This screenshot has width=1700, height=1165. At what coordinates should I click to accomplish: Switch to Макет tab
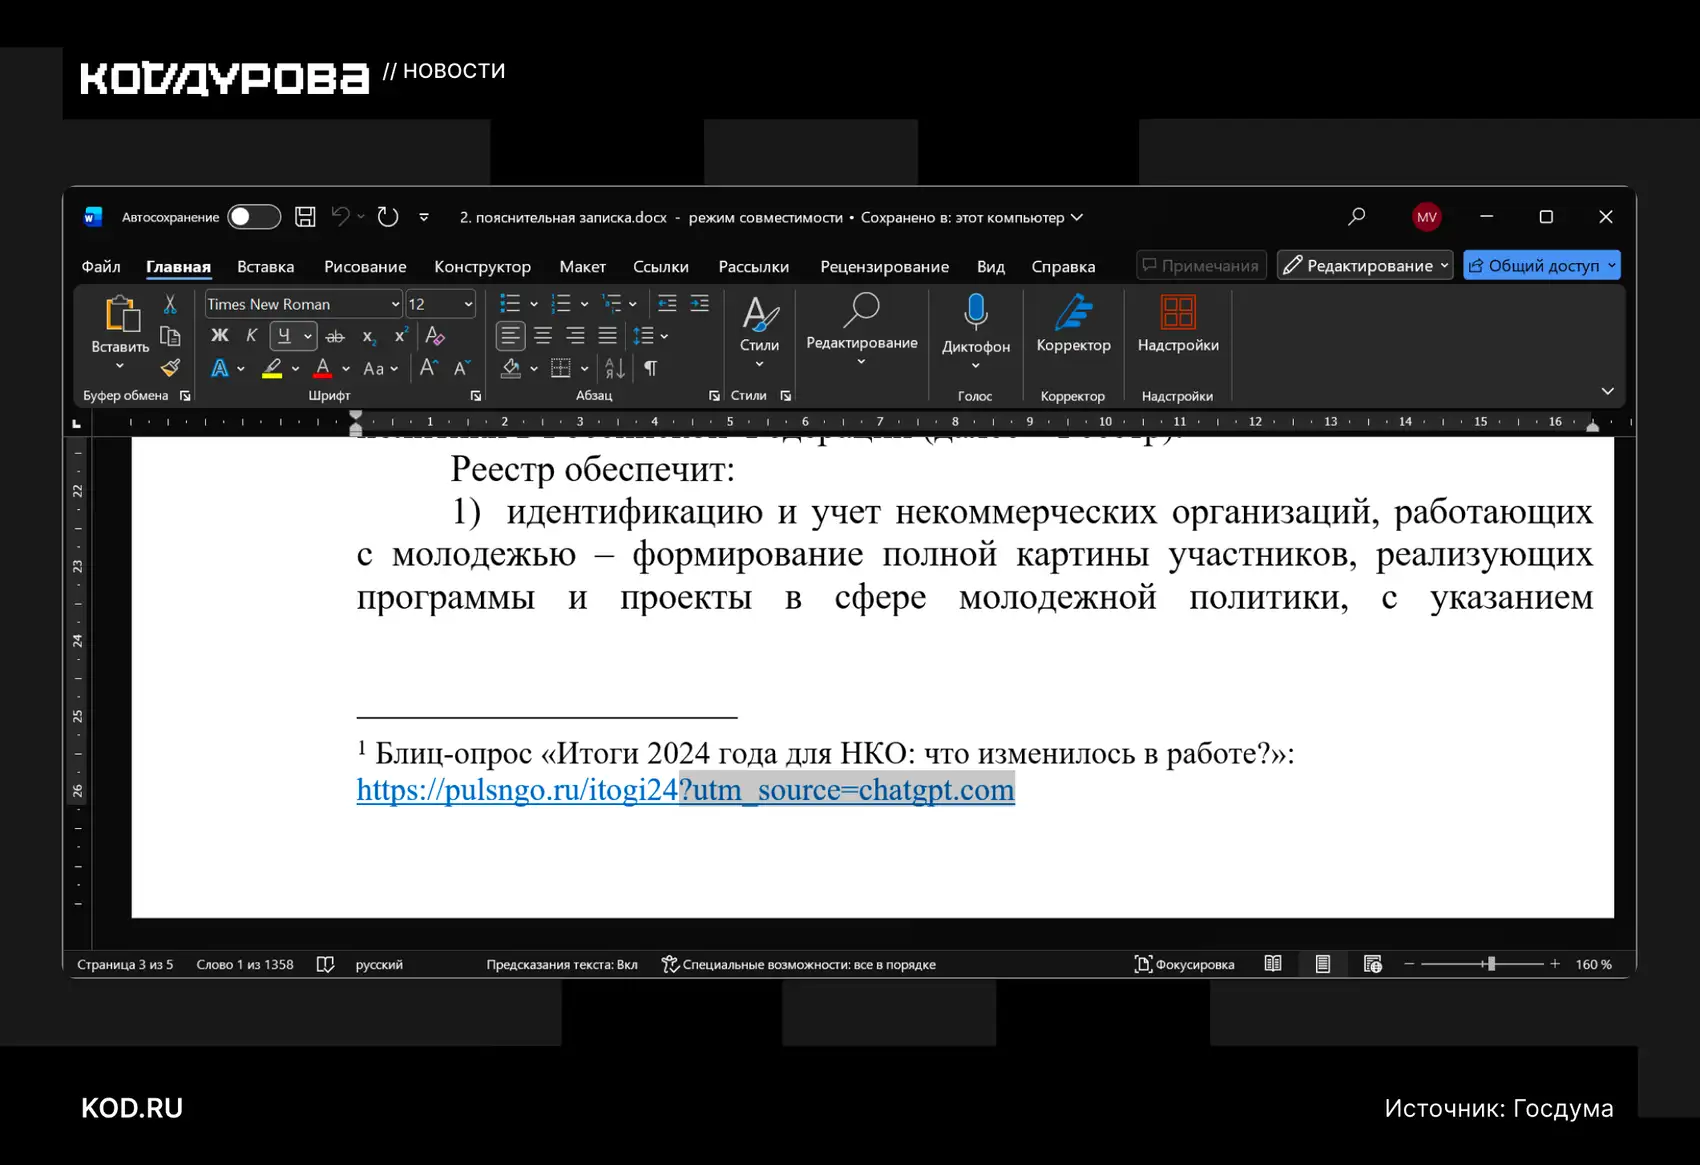[583, 267]
